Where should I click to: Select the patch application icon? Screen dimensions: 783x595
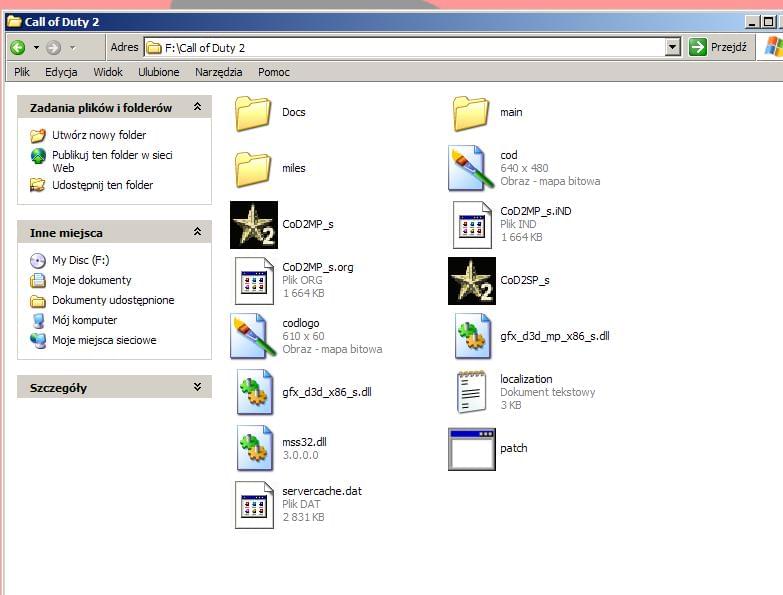tap(471, 449)
